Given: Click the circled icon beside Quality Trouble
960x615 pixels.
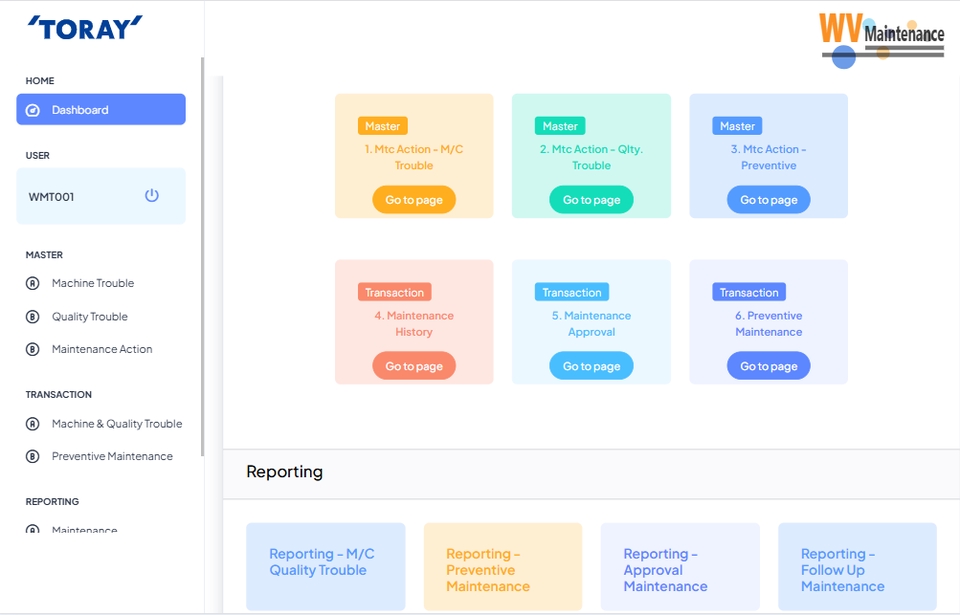Looking at the screenshot, I should pyautogui.click(x=32, y=317).
